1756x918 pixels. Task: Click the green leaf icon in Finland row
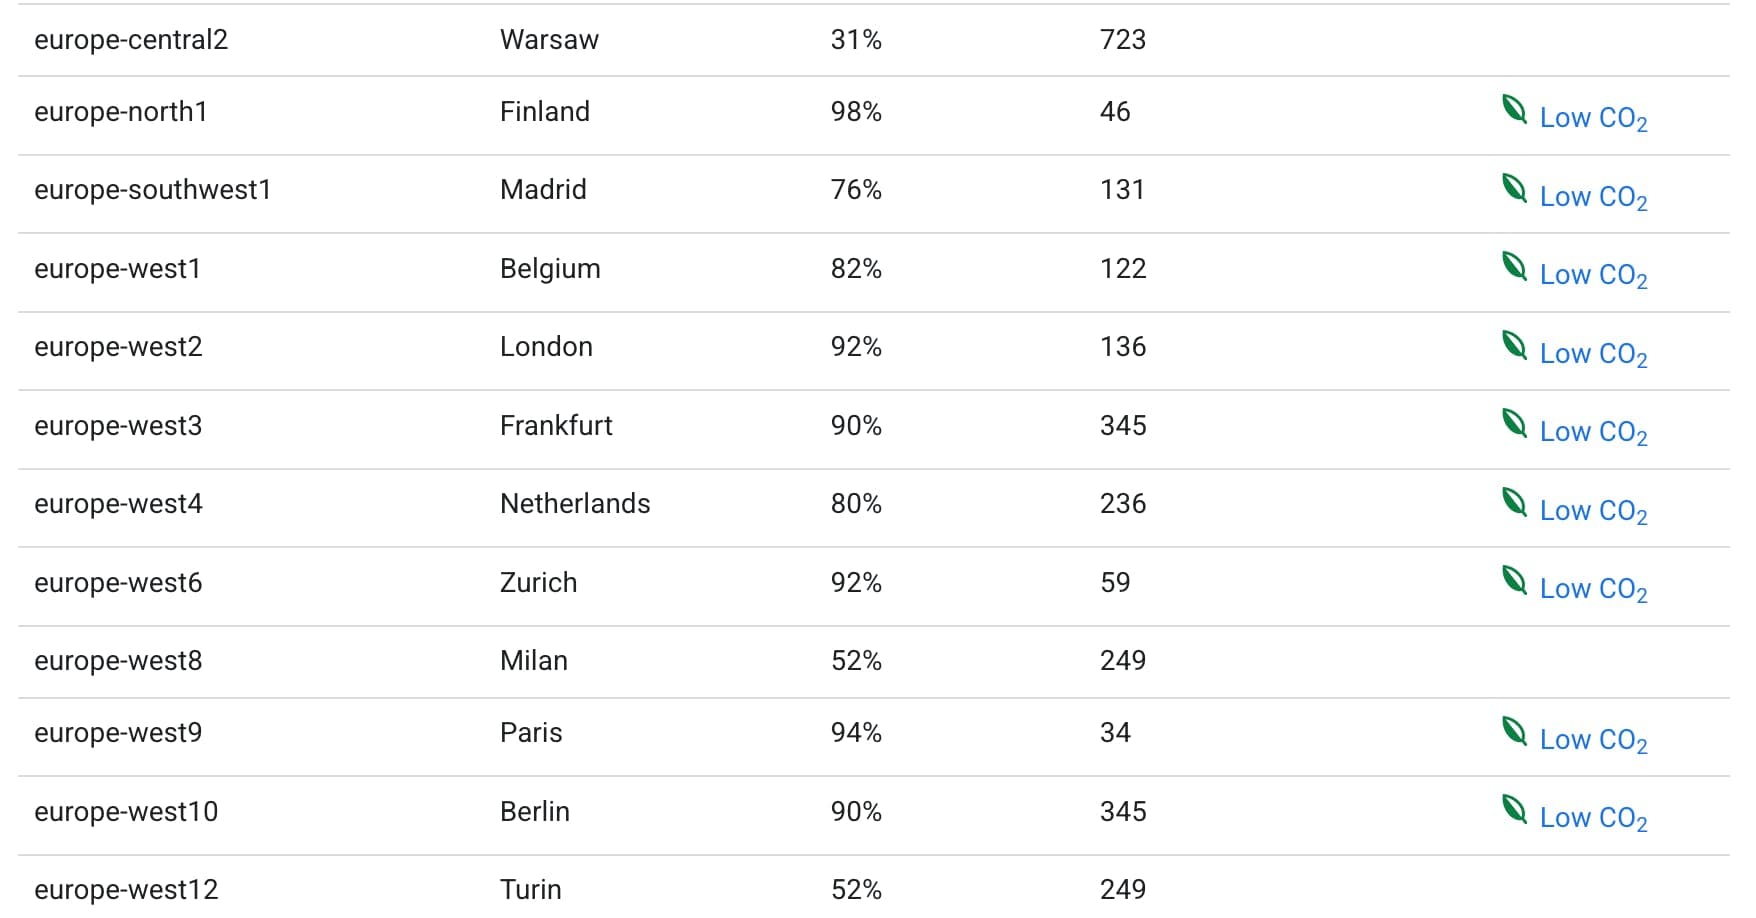pyautogui.click(x=1514, y=109)
